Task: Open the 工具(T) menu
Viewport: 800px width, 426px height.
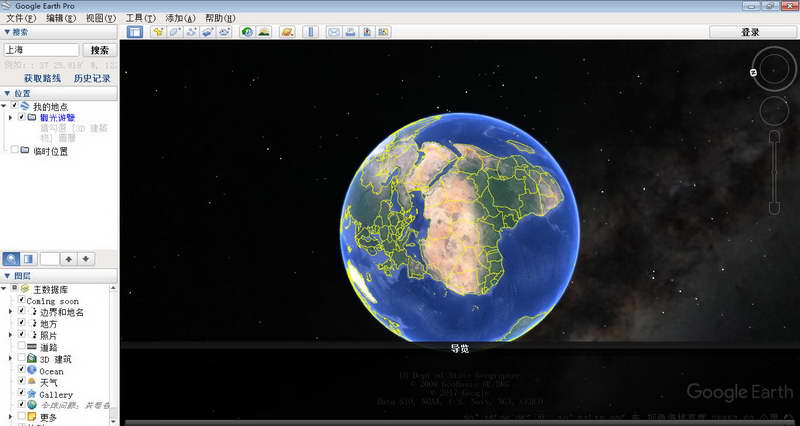Action: click(140, 18)
